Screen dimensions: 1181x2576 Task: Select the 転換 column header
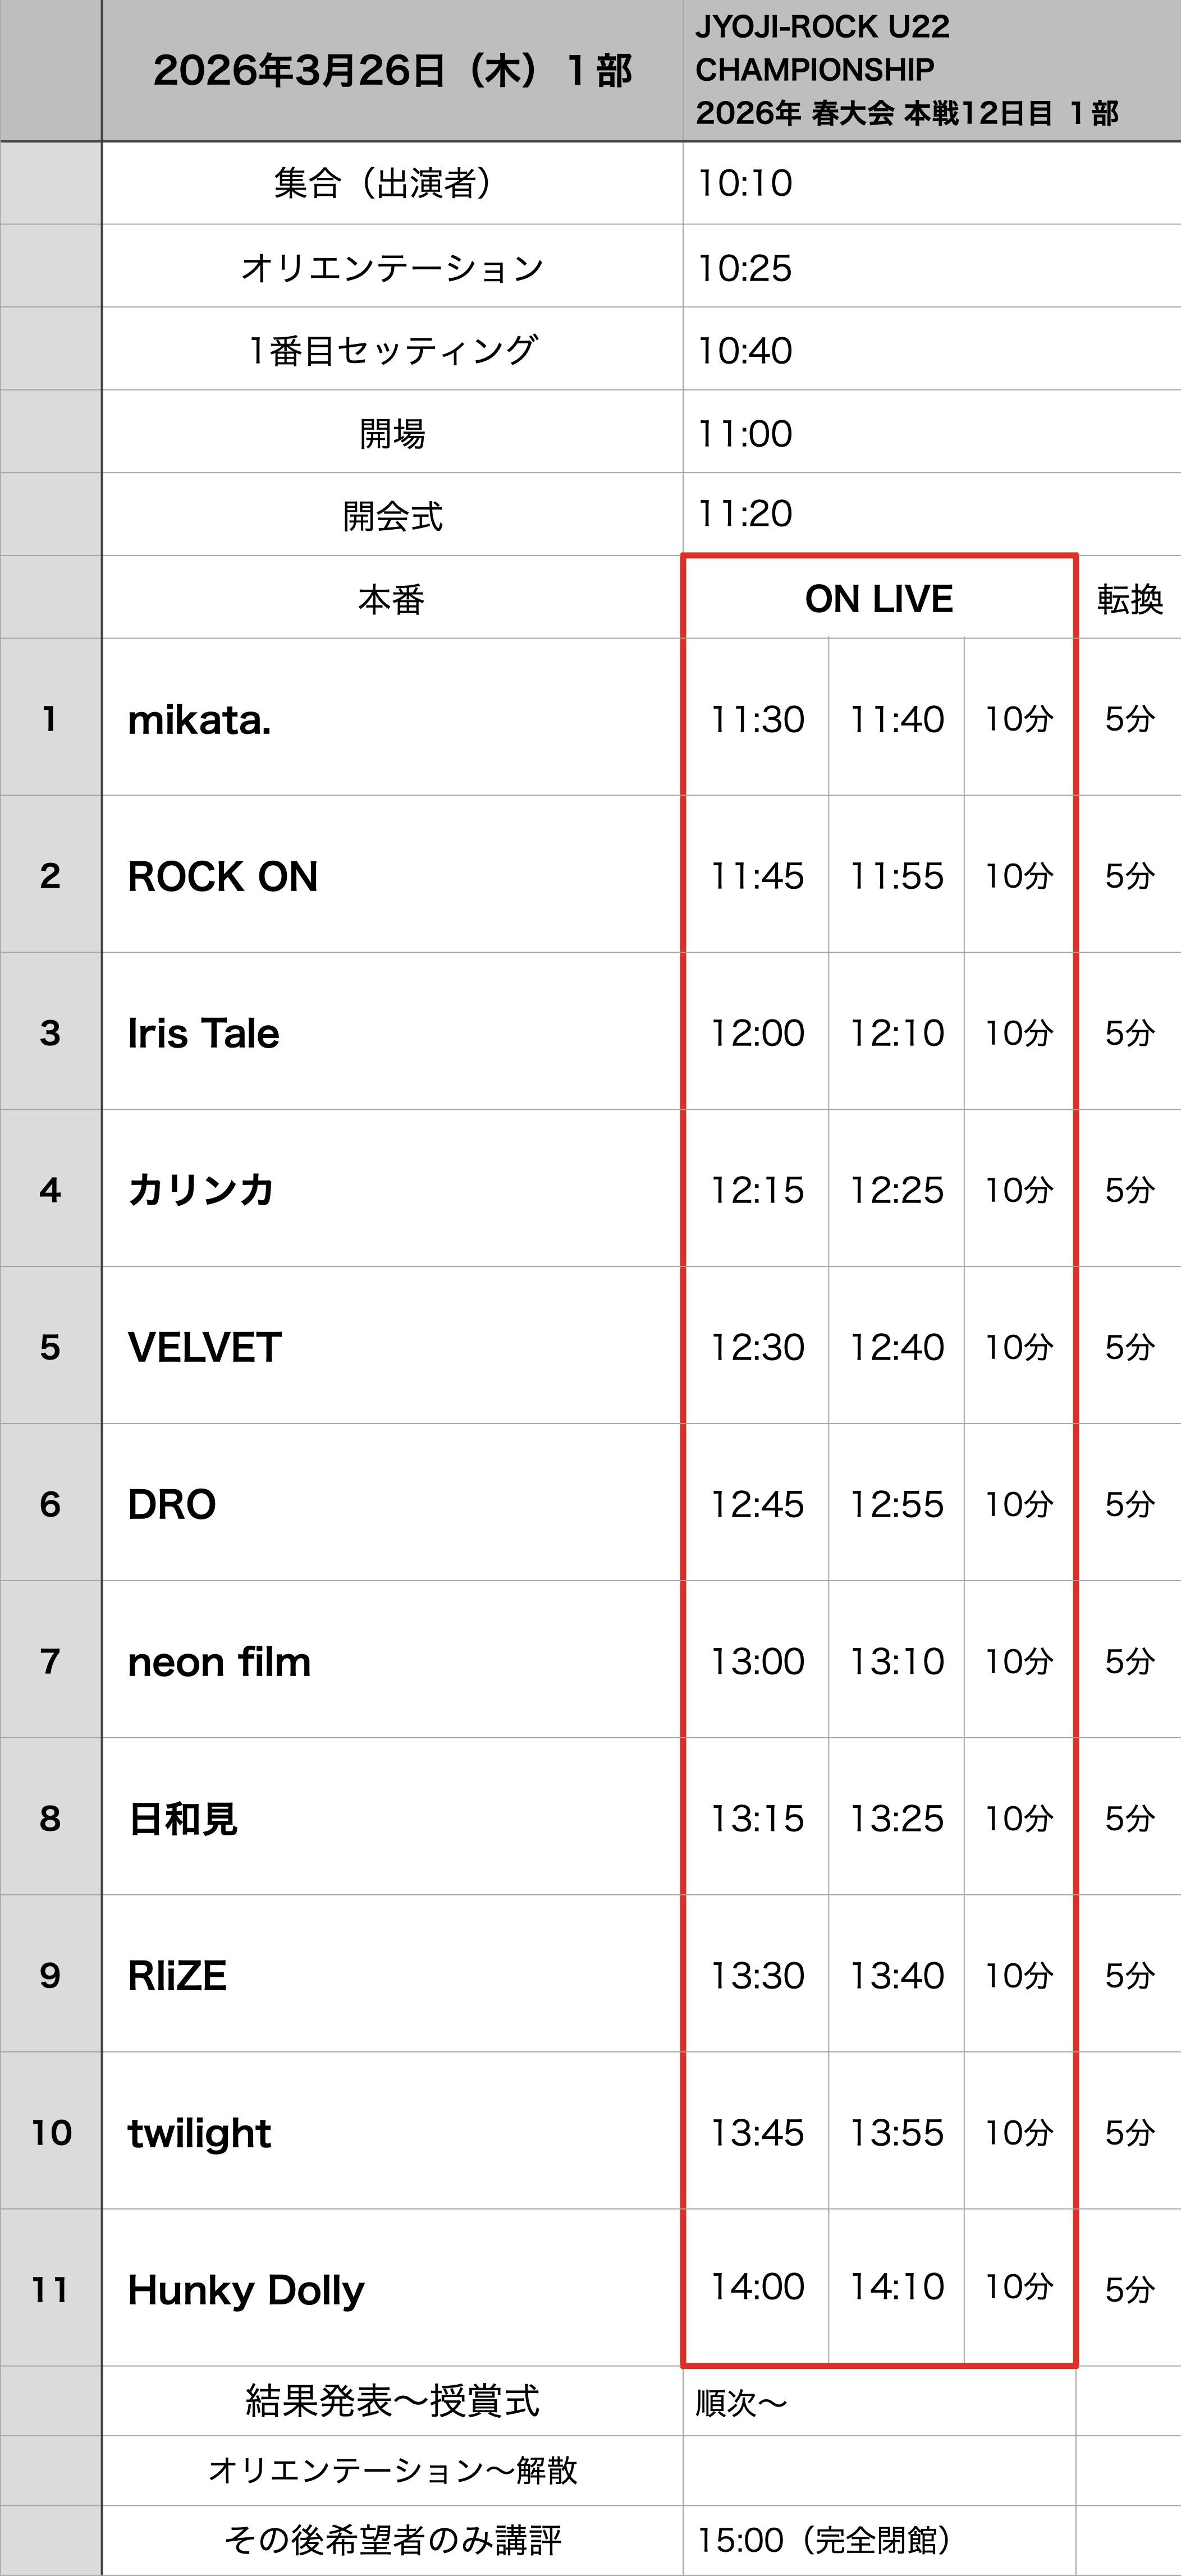pos(1129,599)
